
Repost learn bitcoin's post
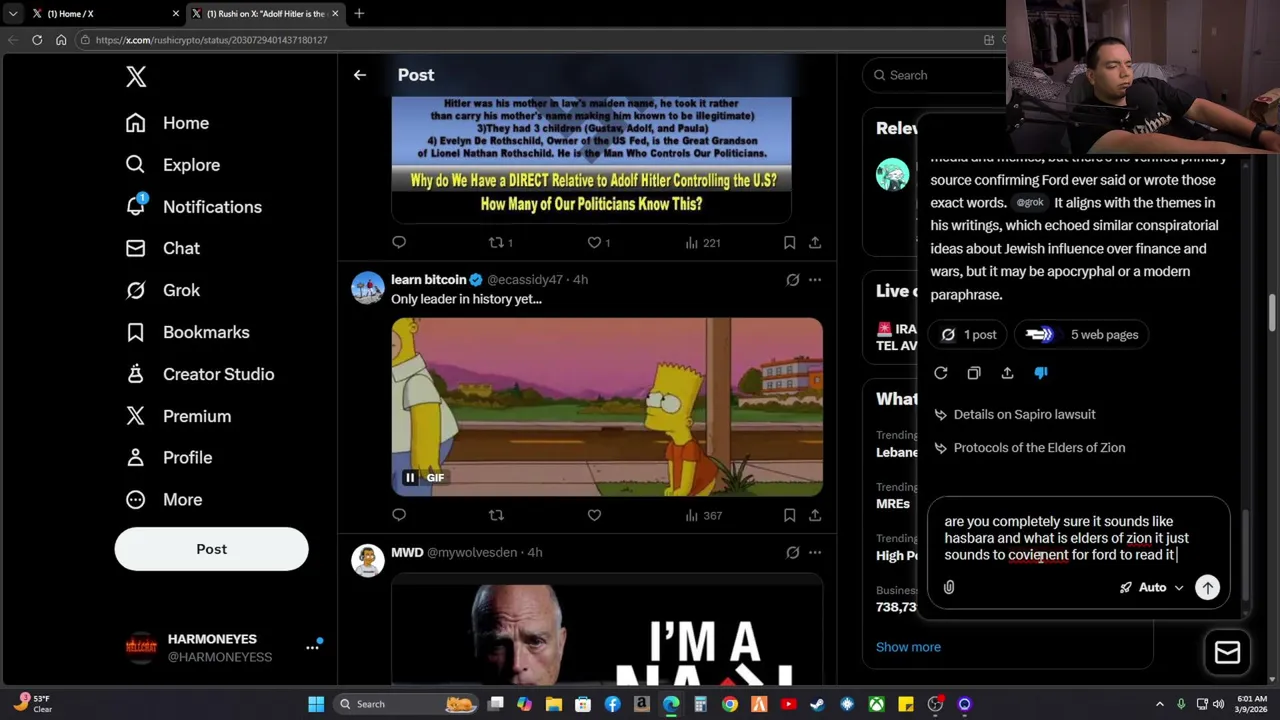(496, 515)
